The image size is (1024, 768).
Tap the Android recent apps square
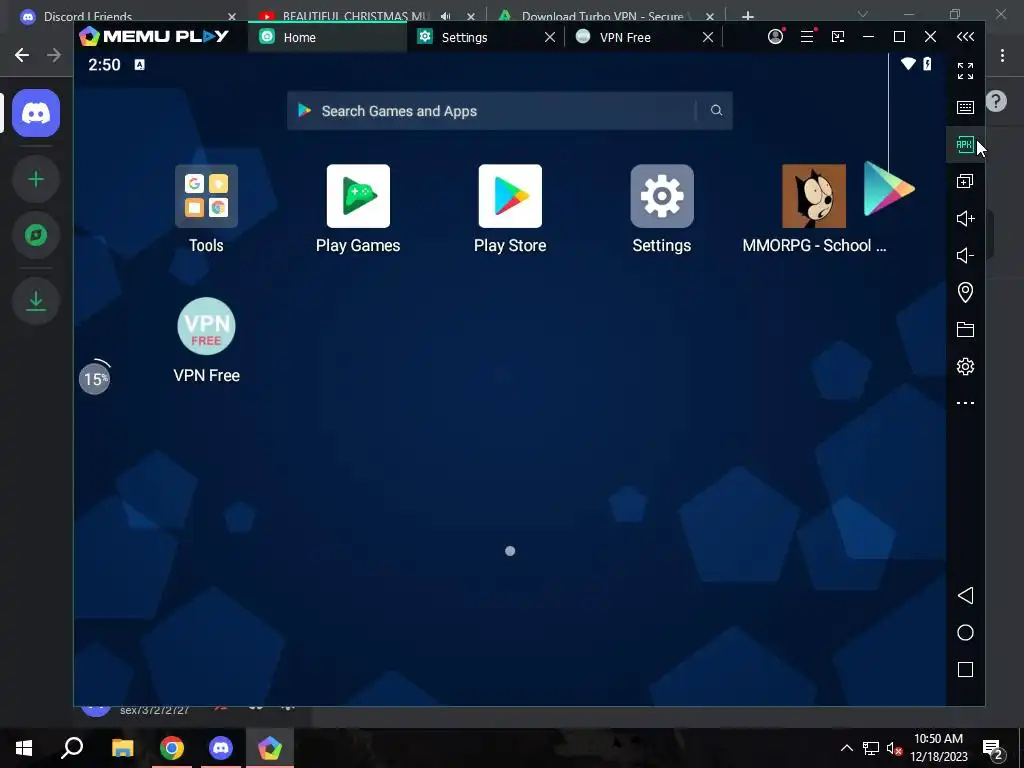965,669
